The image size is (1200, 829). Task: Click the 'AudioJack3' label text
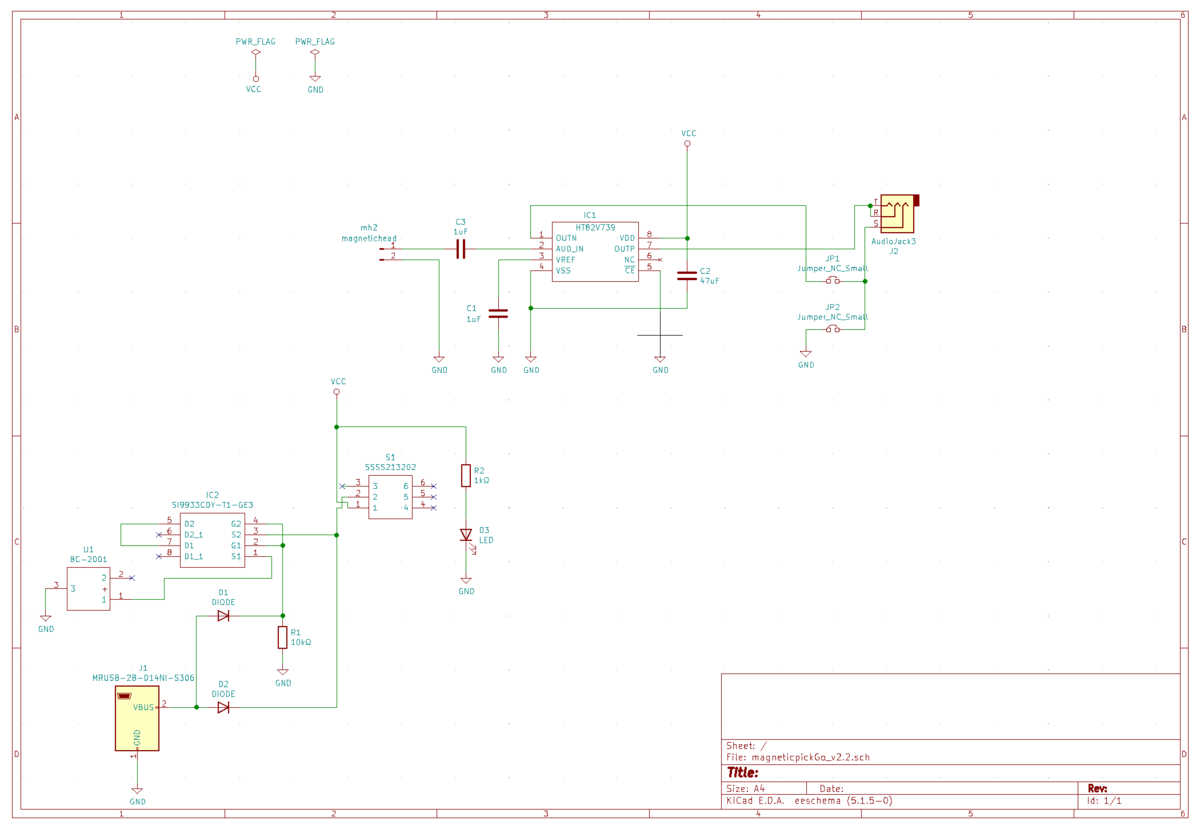[x=894, y=241]
